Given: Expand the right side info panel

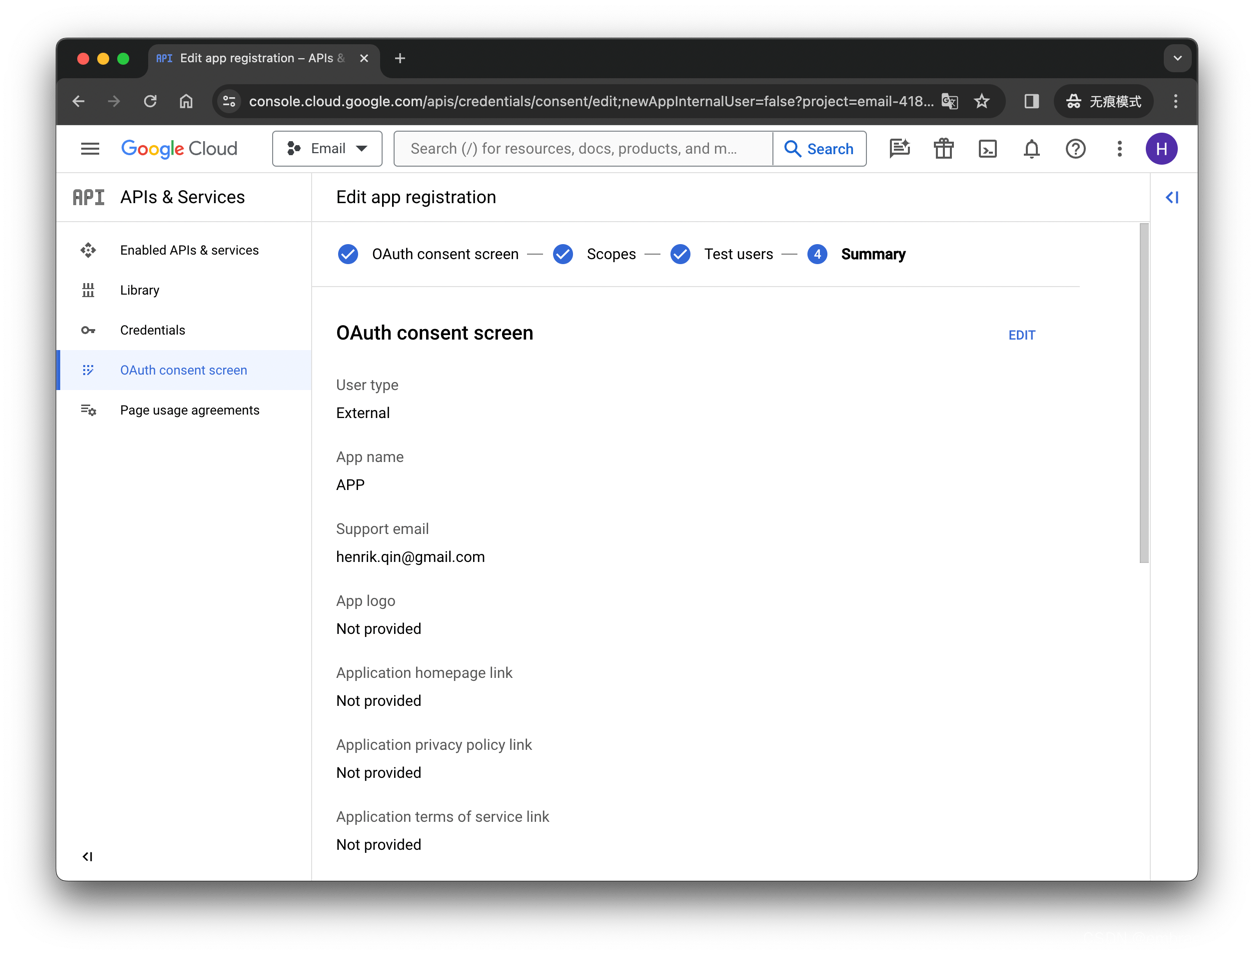Looking at the screenshot, I should click(1172, 197).
